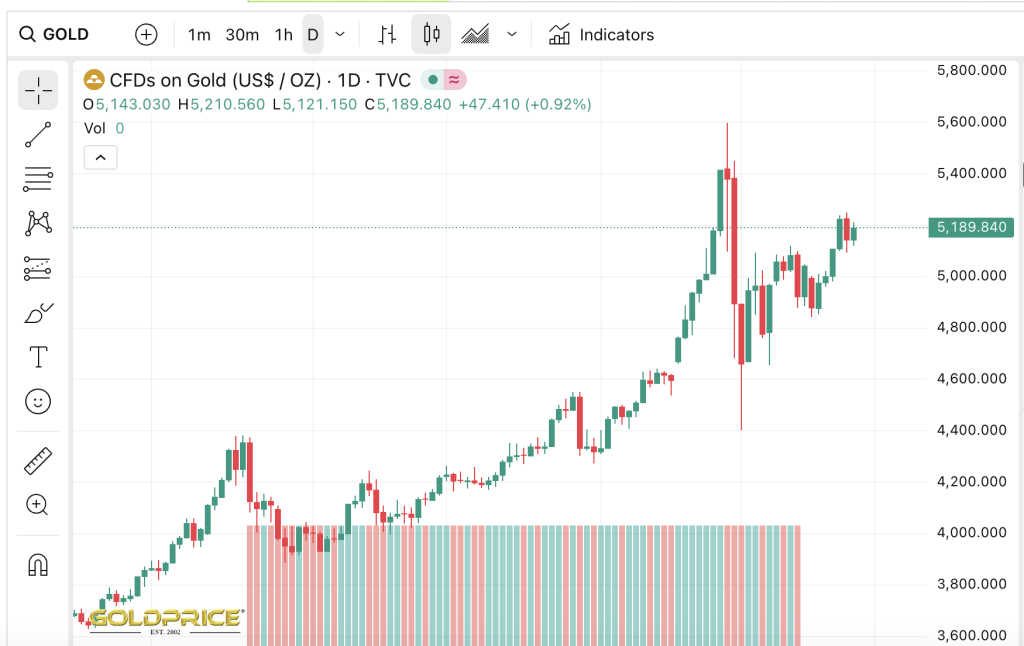Open the emoji icons tool
This screenshot has width=1024, height=646.
38,401
